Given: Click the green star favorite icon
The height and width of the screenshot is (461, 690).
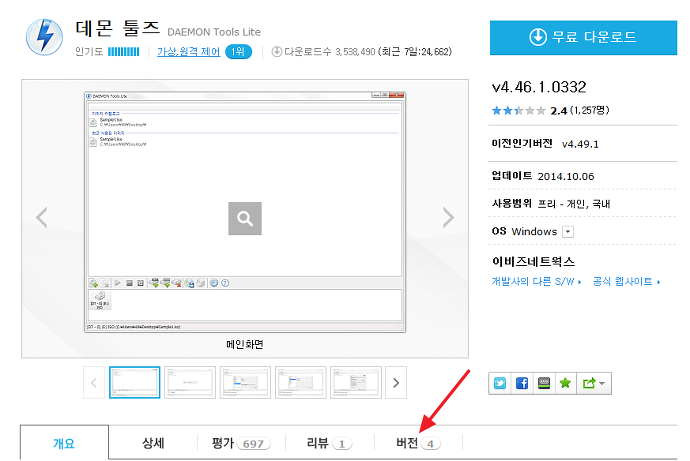Looking at the screenshot, I should pos(565,383).
